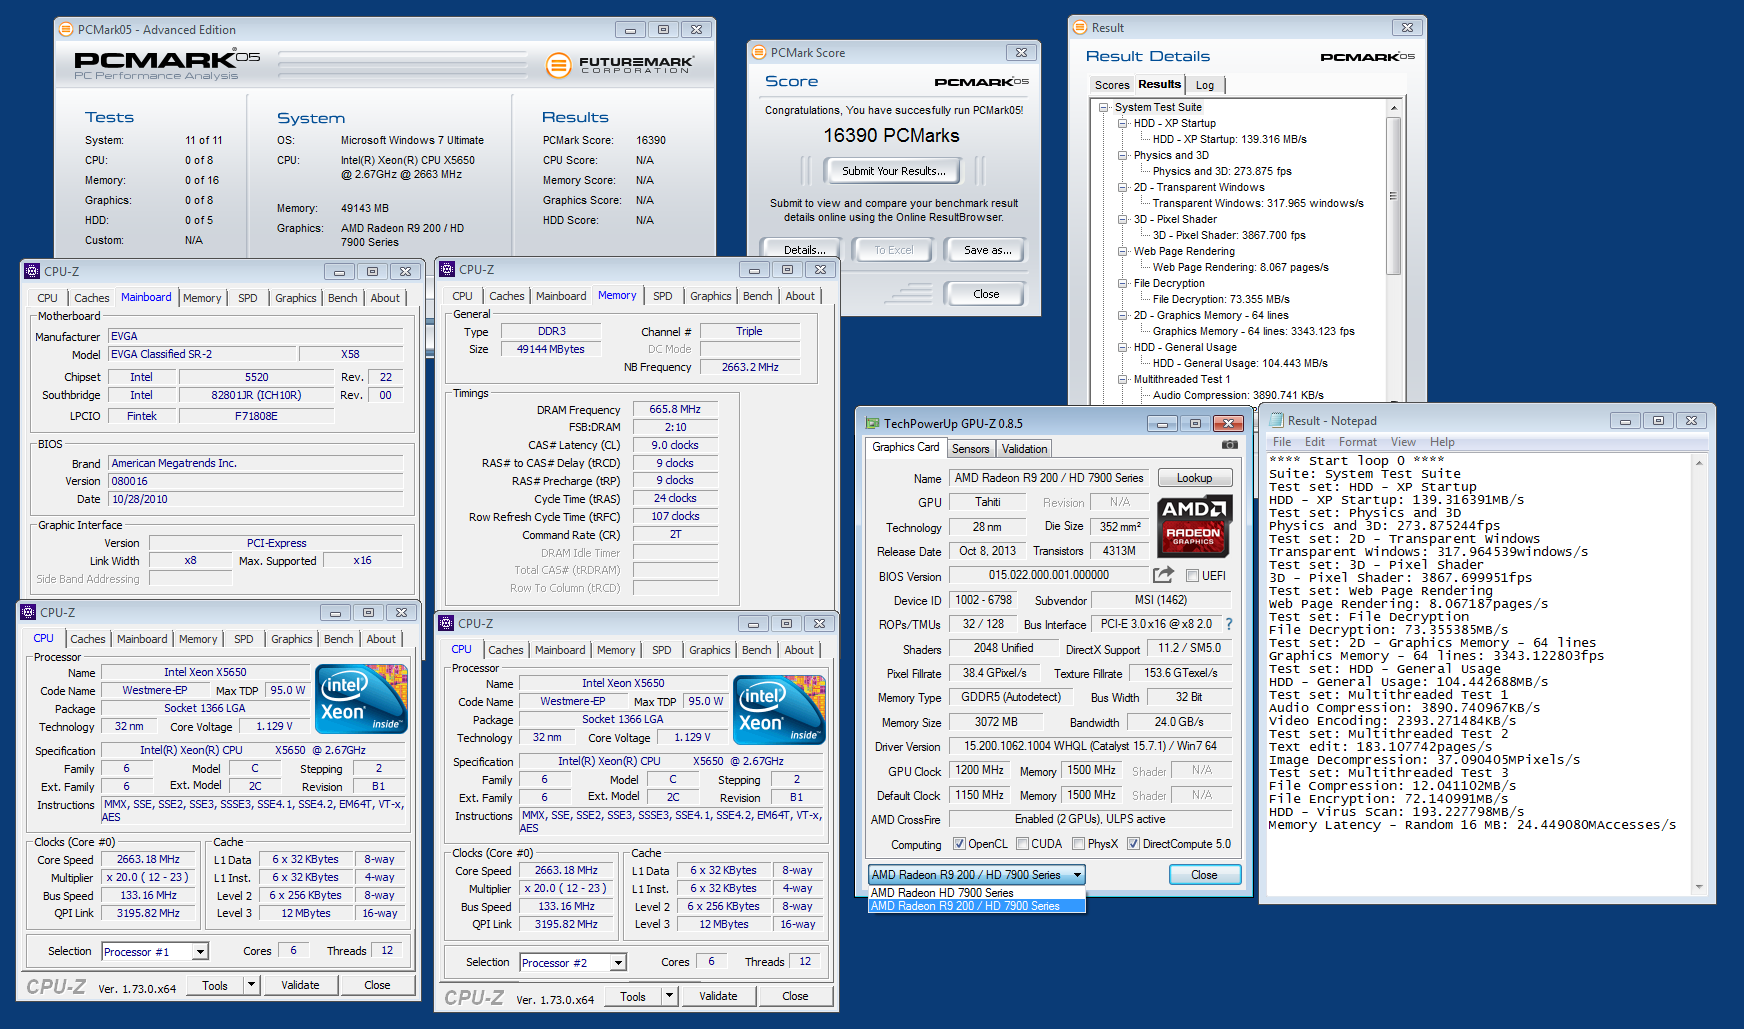Open the Sensors tab in GPU-Z

(x=970, y=449)
